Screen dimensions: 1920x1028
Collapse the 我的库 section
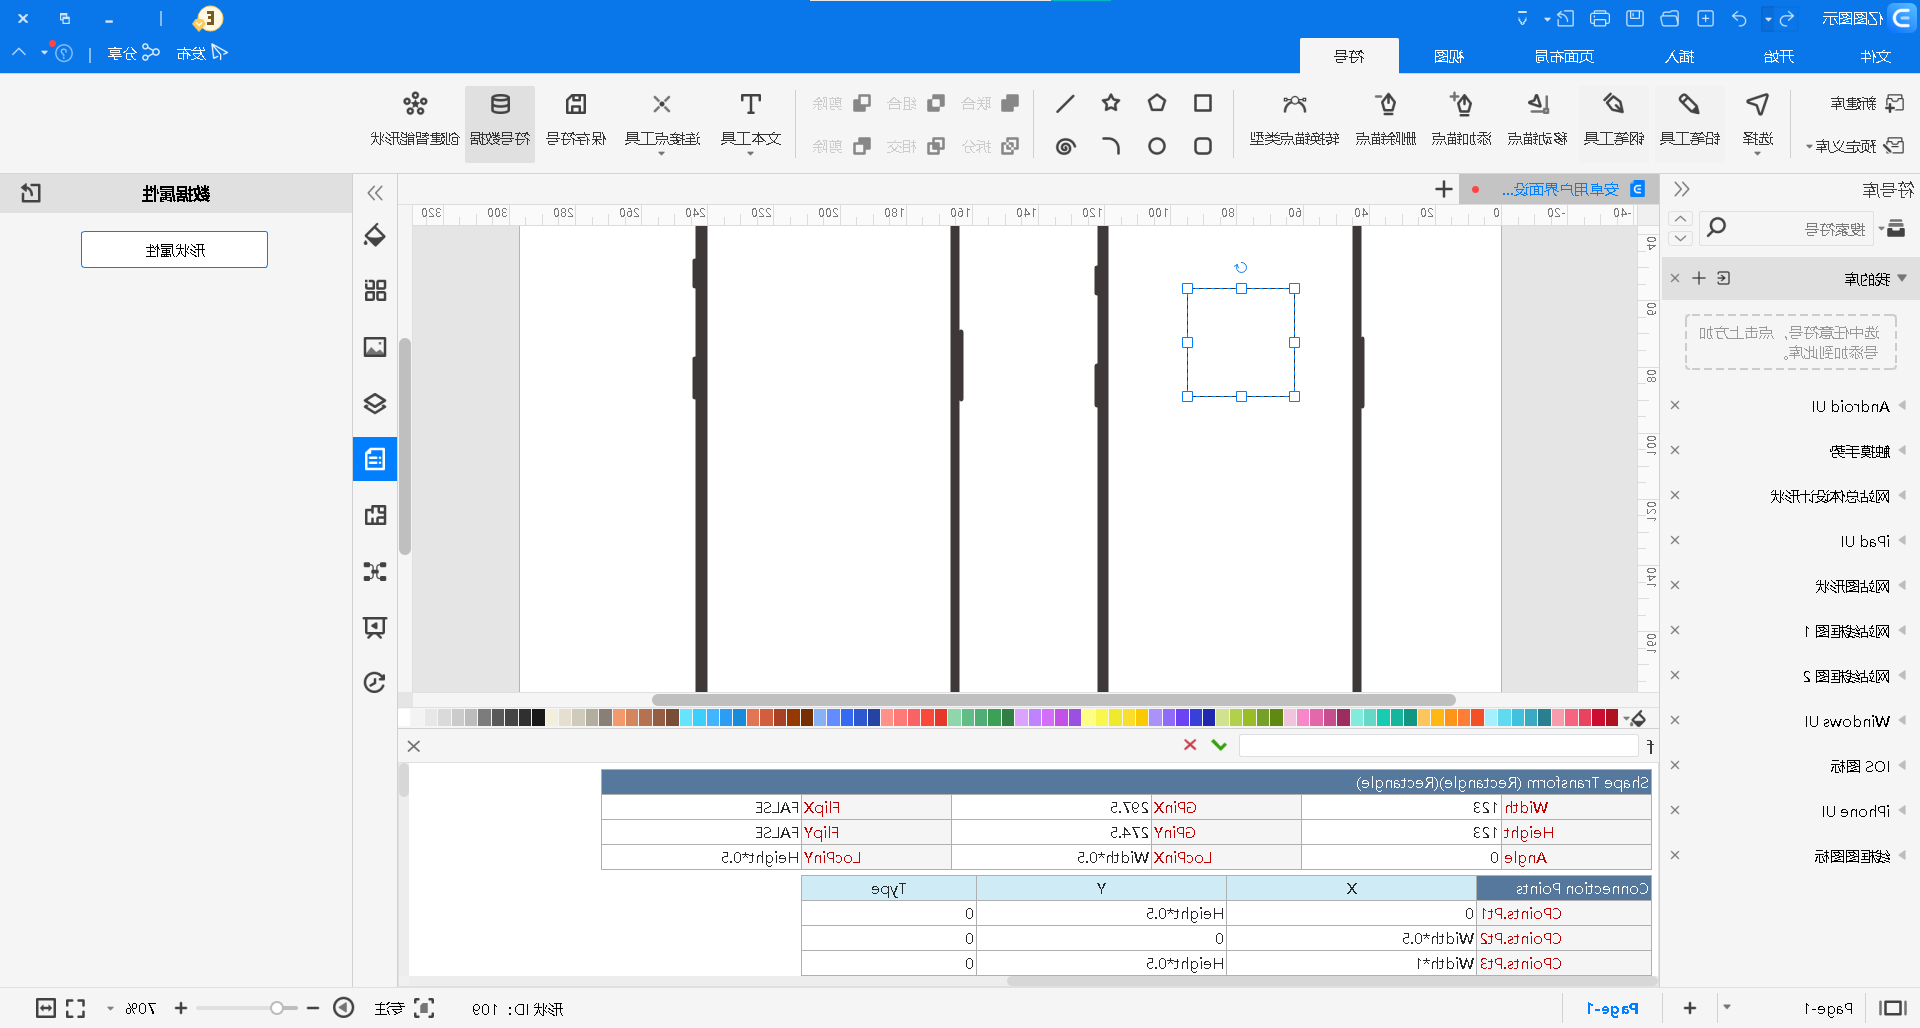1902,278
